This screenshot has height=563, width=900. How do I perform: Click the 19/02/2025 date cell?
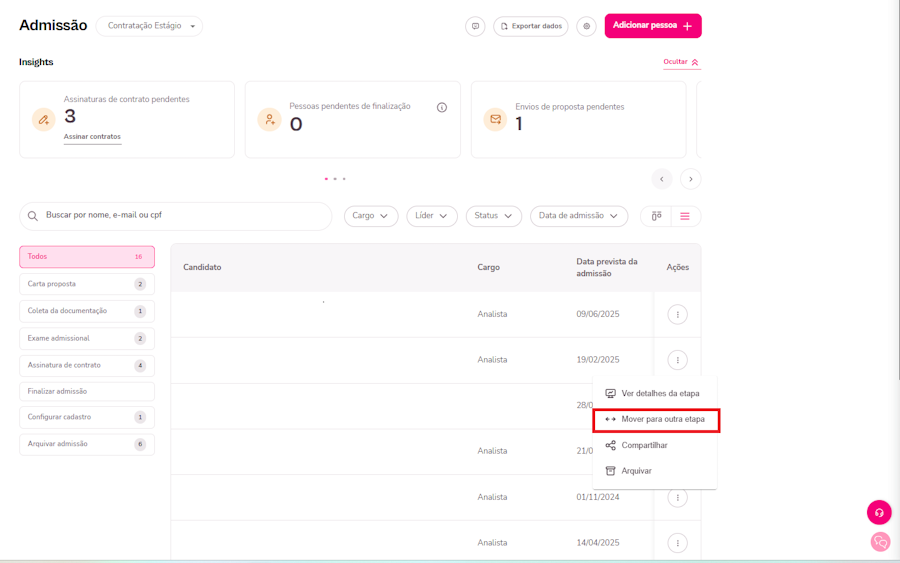(x=598, y=360)
